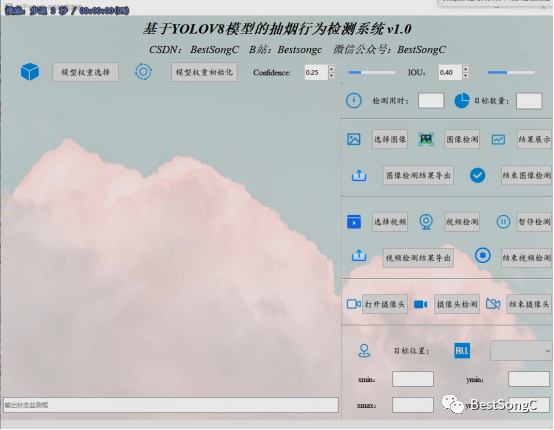Click the blue checkmark circle icon
The width and height of the screenshot is (554, 430).
477,175
